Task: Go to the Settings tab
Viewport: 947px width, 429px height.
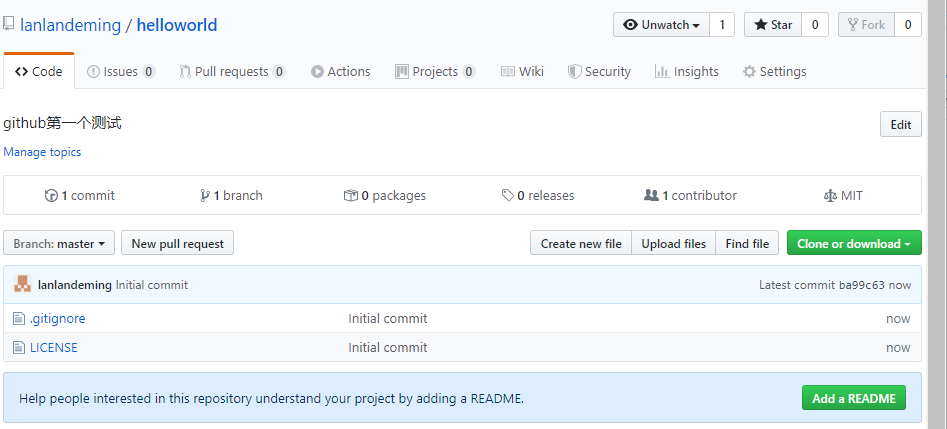Action: click(774, 71)
